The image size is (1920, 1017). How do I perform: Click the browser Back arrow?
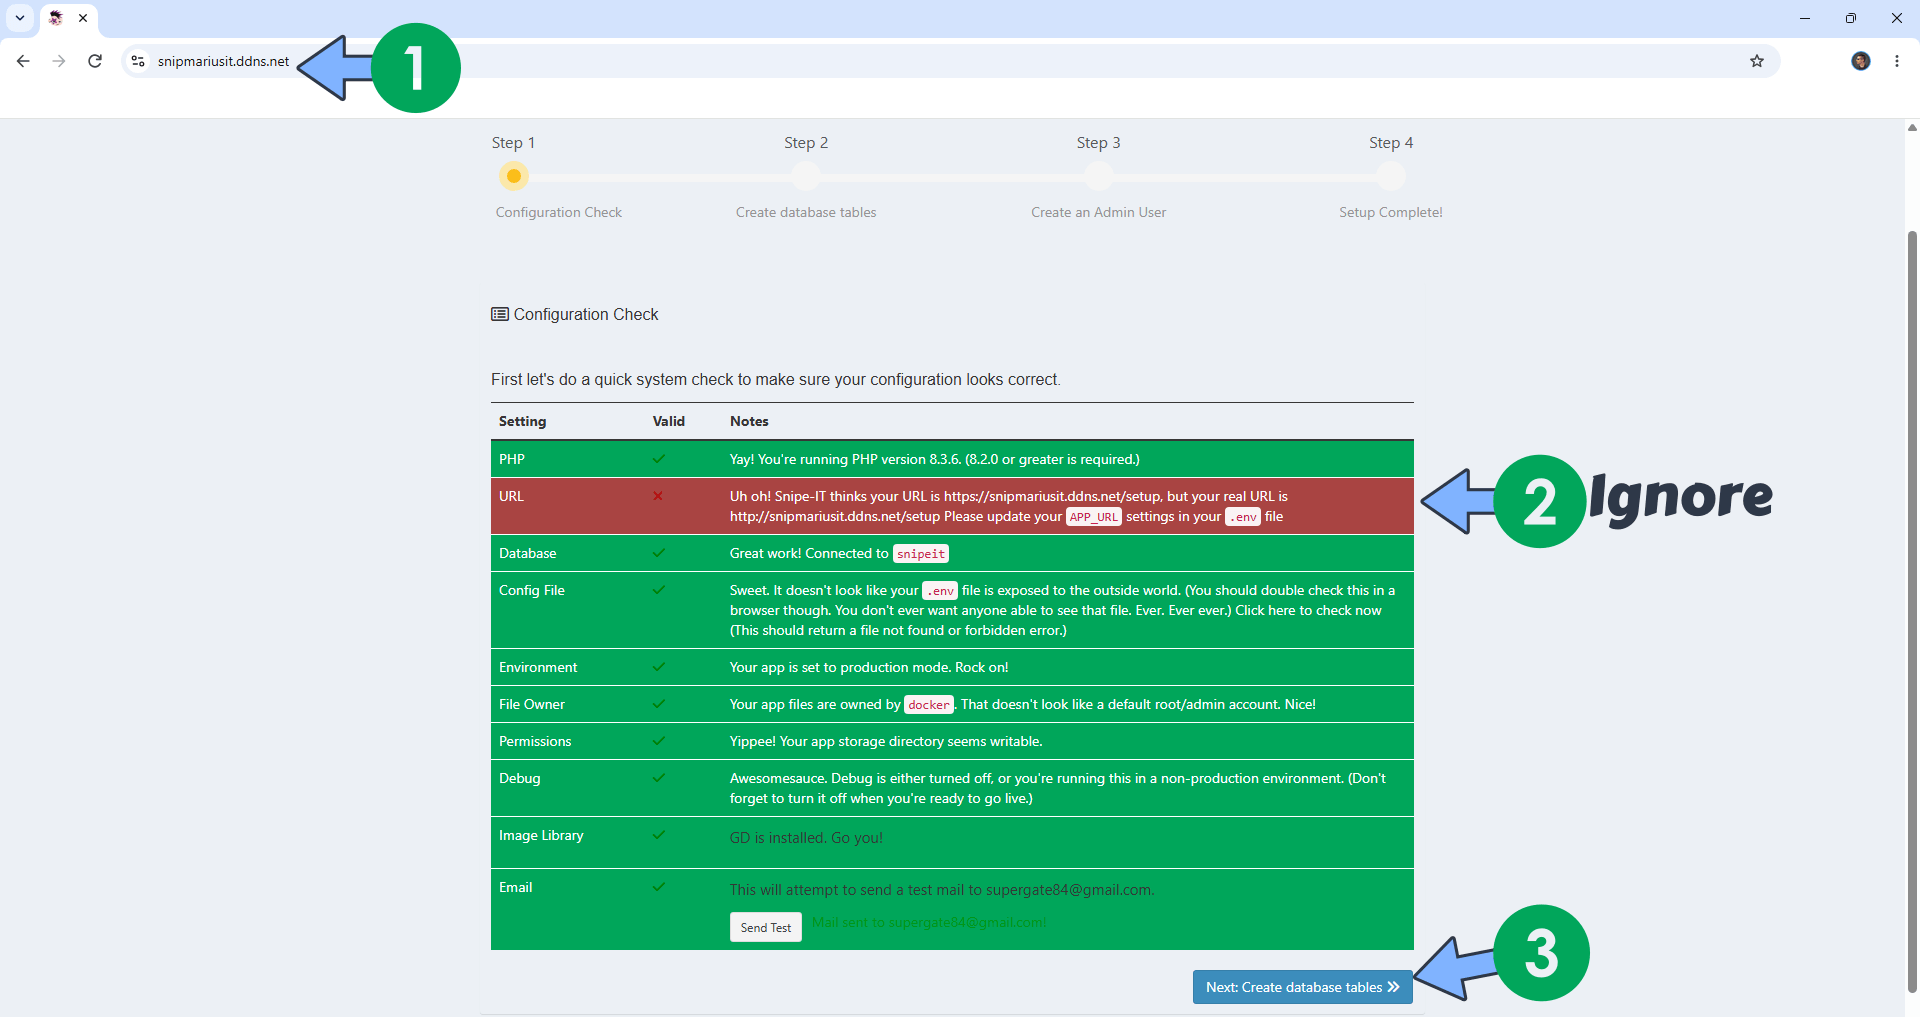(x=23, y=61)
